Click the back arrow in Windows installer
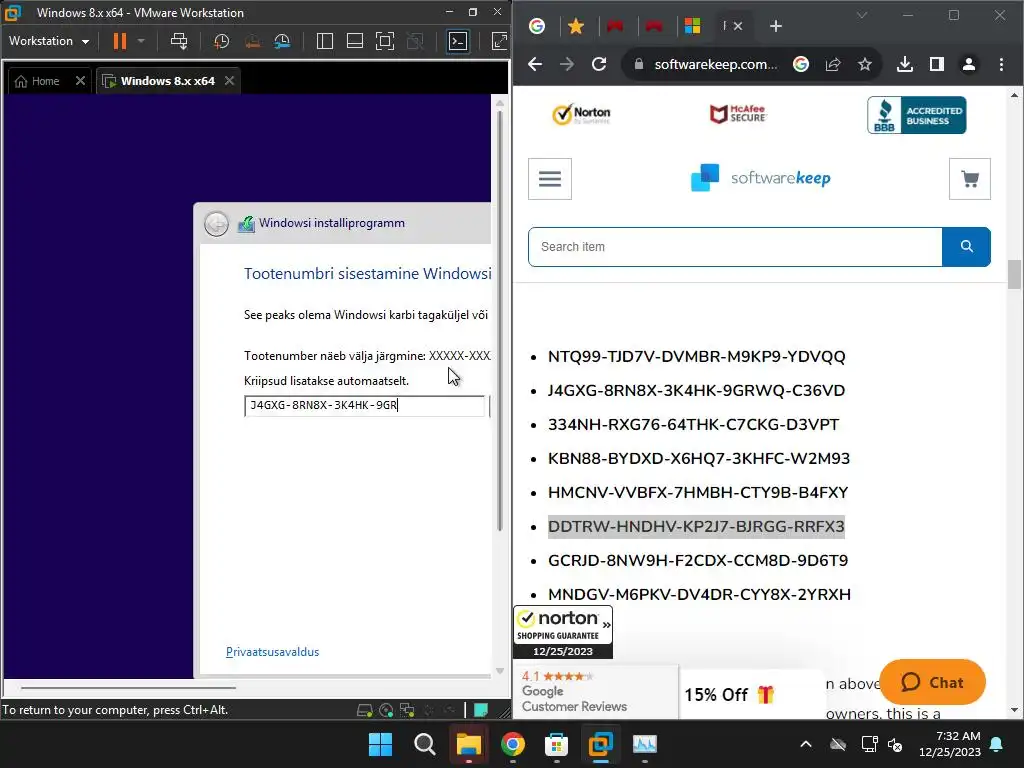Screen dimensions: 1024x768 [216, 223]
